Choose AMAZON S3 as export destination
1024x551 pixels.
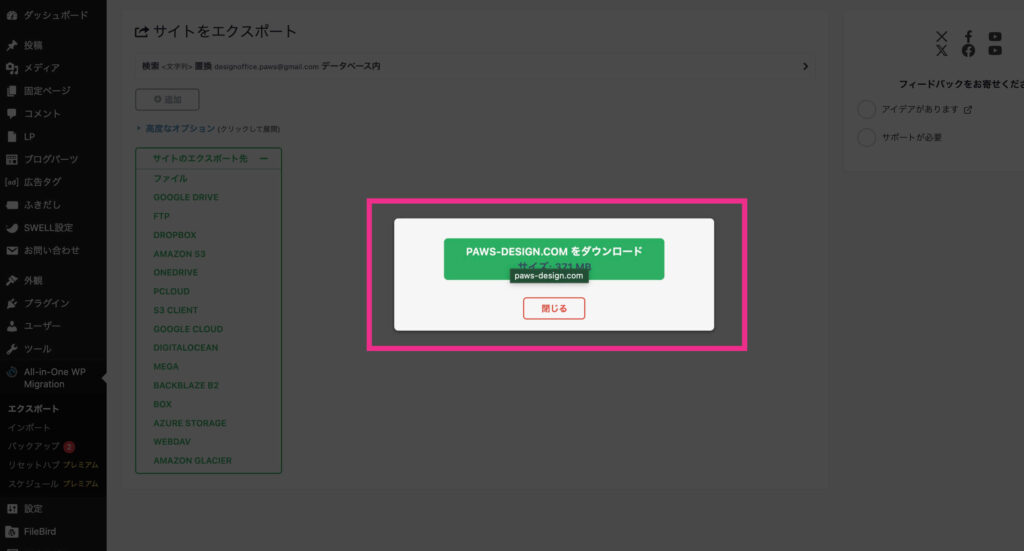click(179, 254)
